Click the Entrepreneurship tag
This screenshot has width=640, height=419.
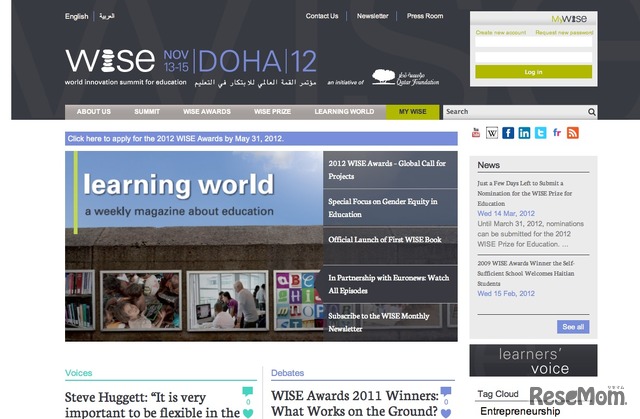click(x=520, y=411)
